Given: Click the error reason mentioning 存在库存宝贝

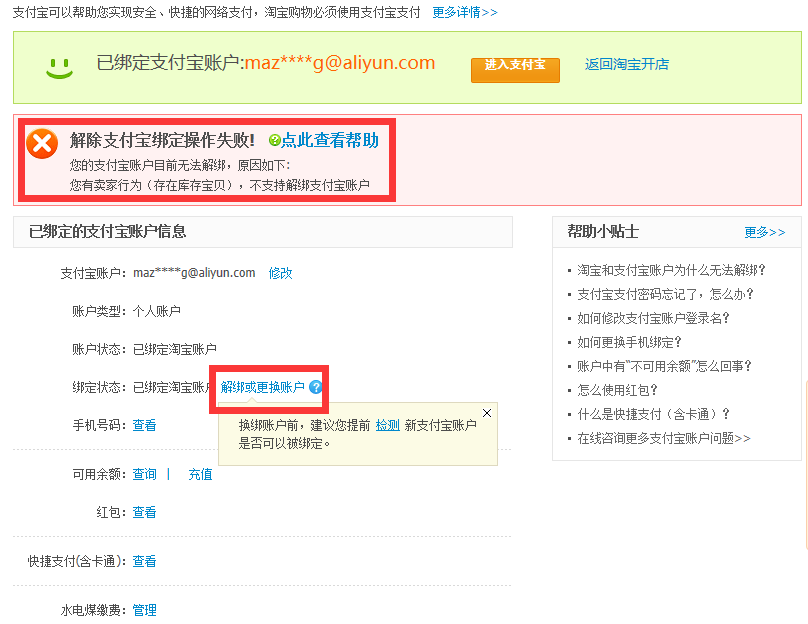Looking at the screenshot, I should tap(220, 185).
